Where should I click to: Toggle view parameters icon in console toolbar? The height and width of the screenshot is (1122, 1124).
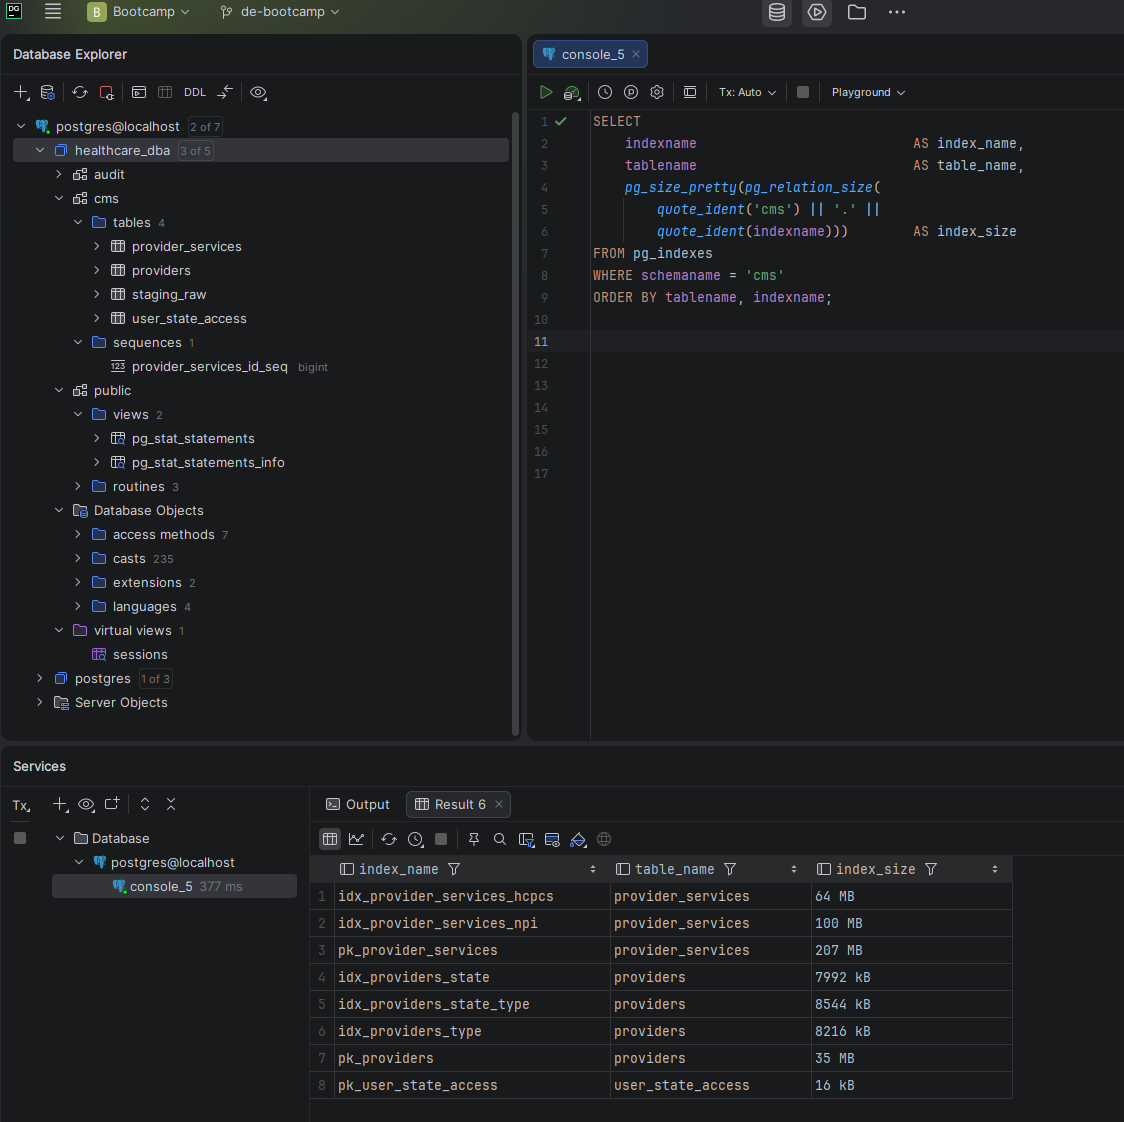[x=631, y=92]
